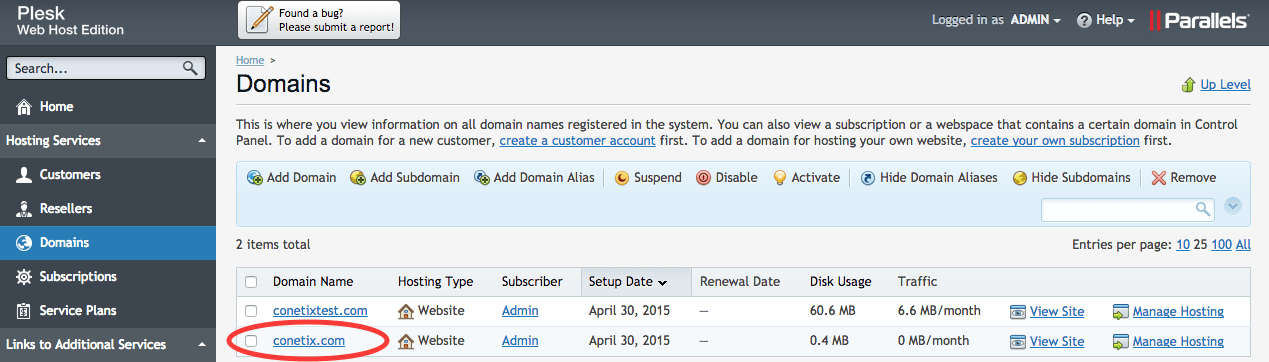Sort by Hosting Type column header
The image size is (1269, 362).
click(x=435, y=282)
